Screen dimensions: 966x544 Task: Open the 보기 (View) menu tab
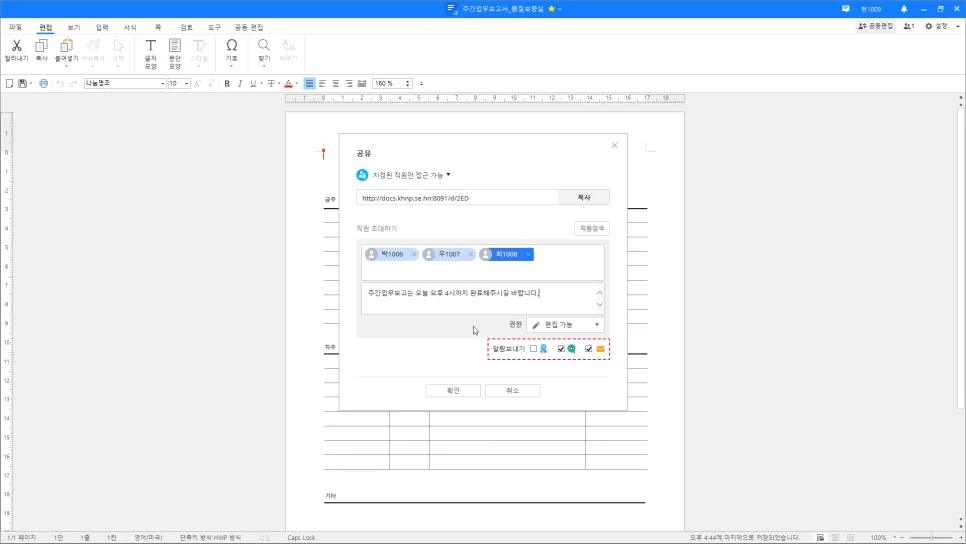pyautogui.click(x=74, y=27)
